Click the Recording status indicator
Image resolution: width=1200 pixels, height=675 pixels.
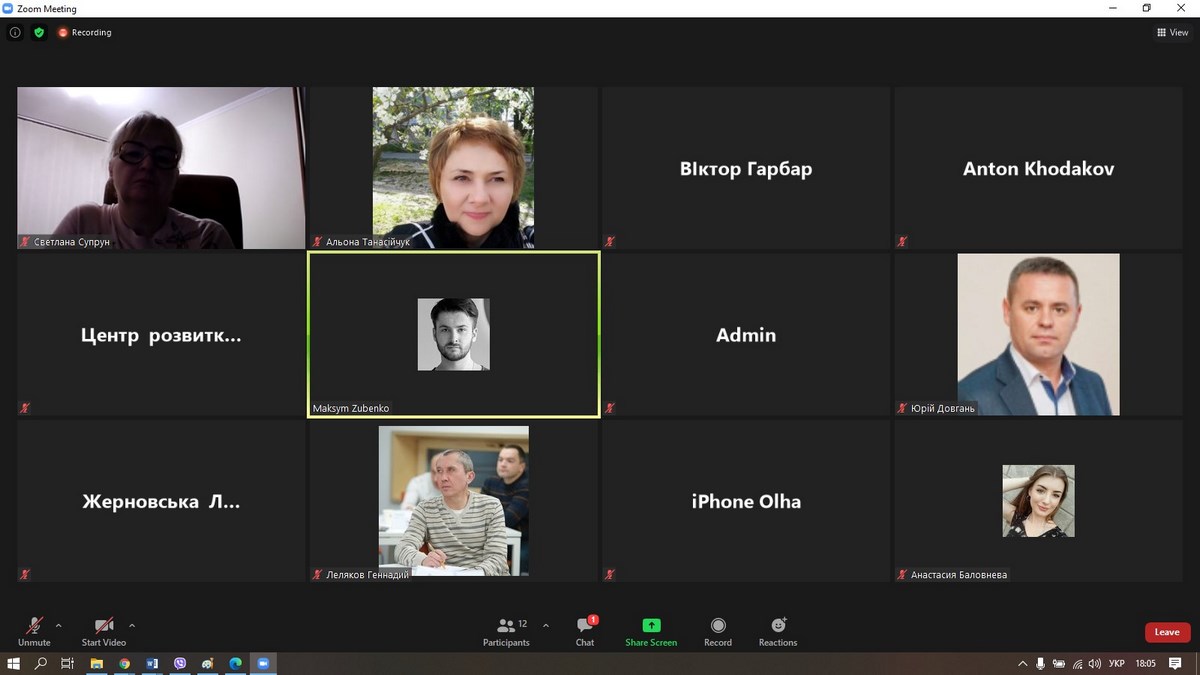pyautogui.click(x=85, y=32)
